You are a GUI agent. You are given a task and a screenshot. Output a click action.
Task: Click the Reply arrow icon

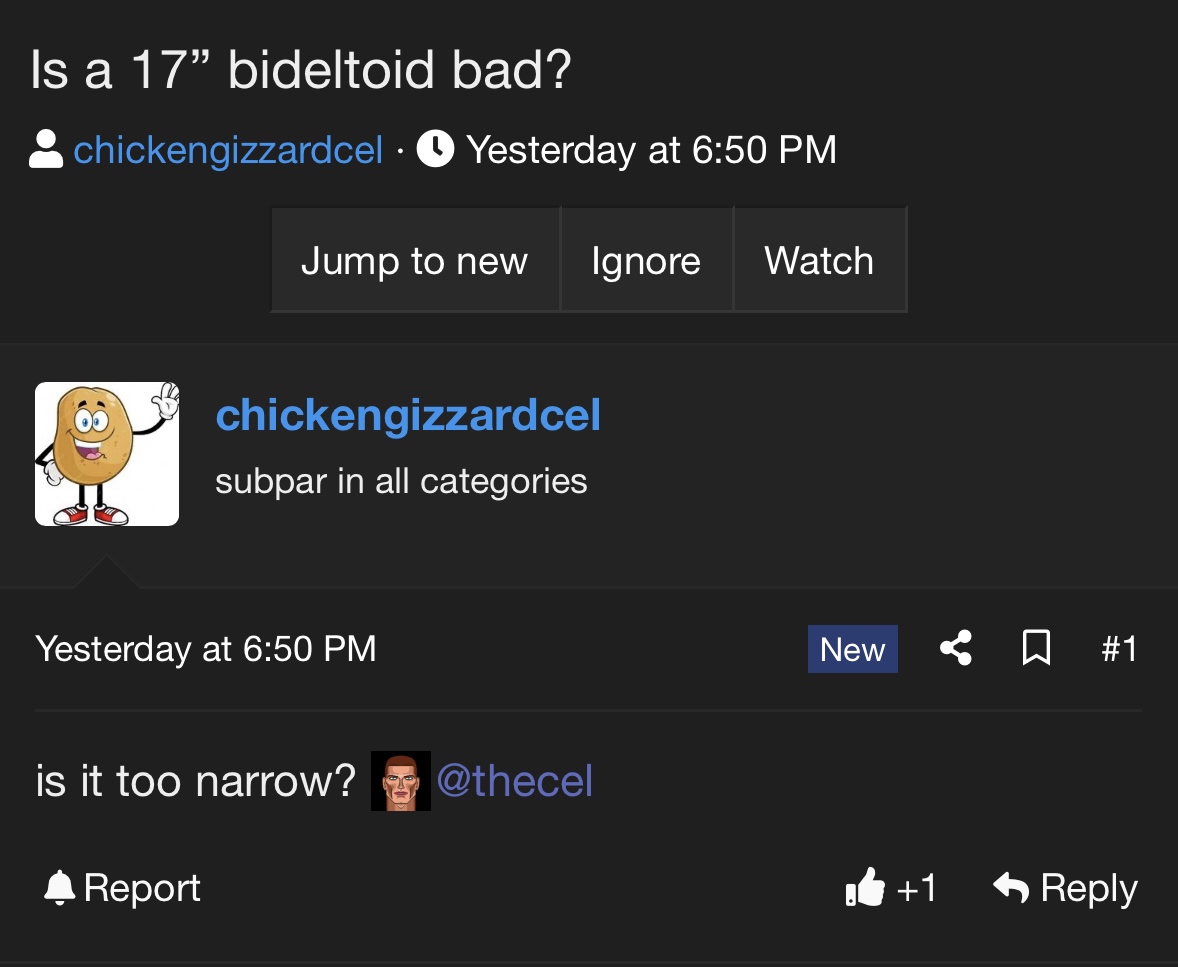tap(1010, 887)
